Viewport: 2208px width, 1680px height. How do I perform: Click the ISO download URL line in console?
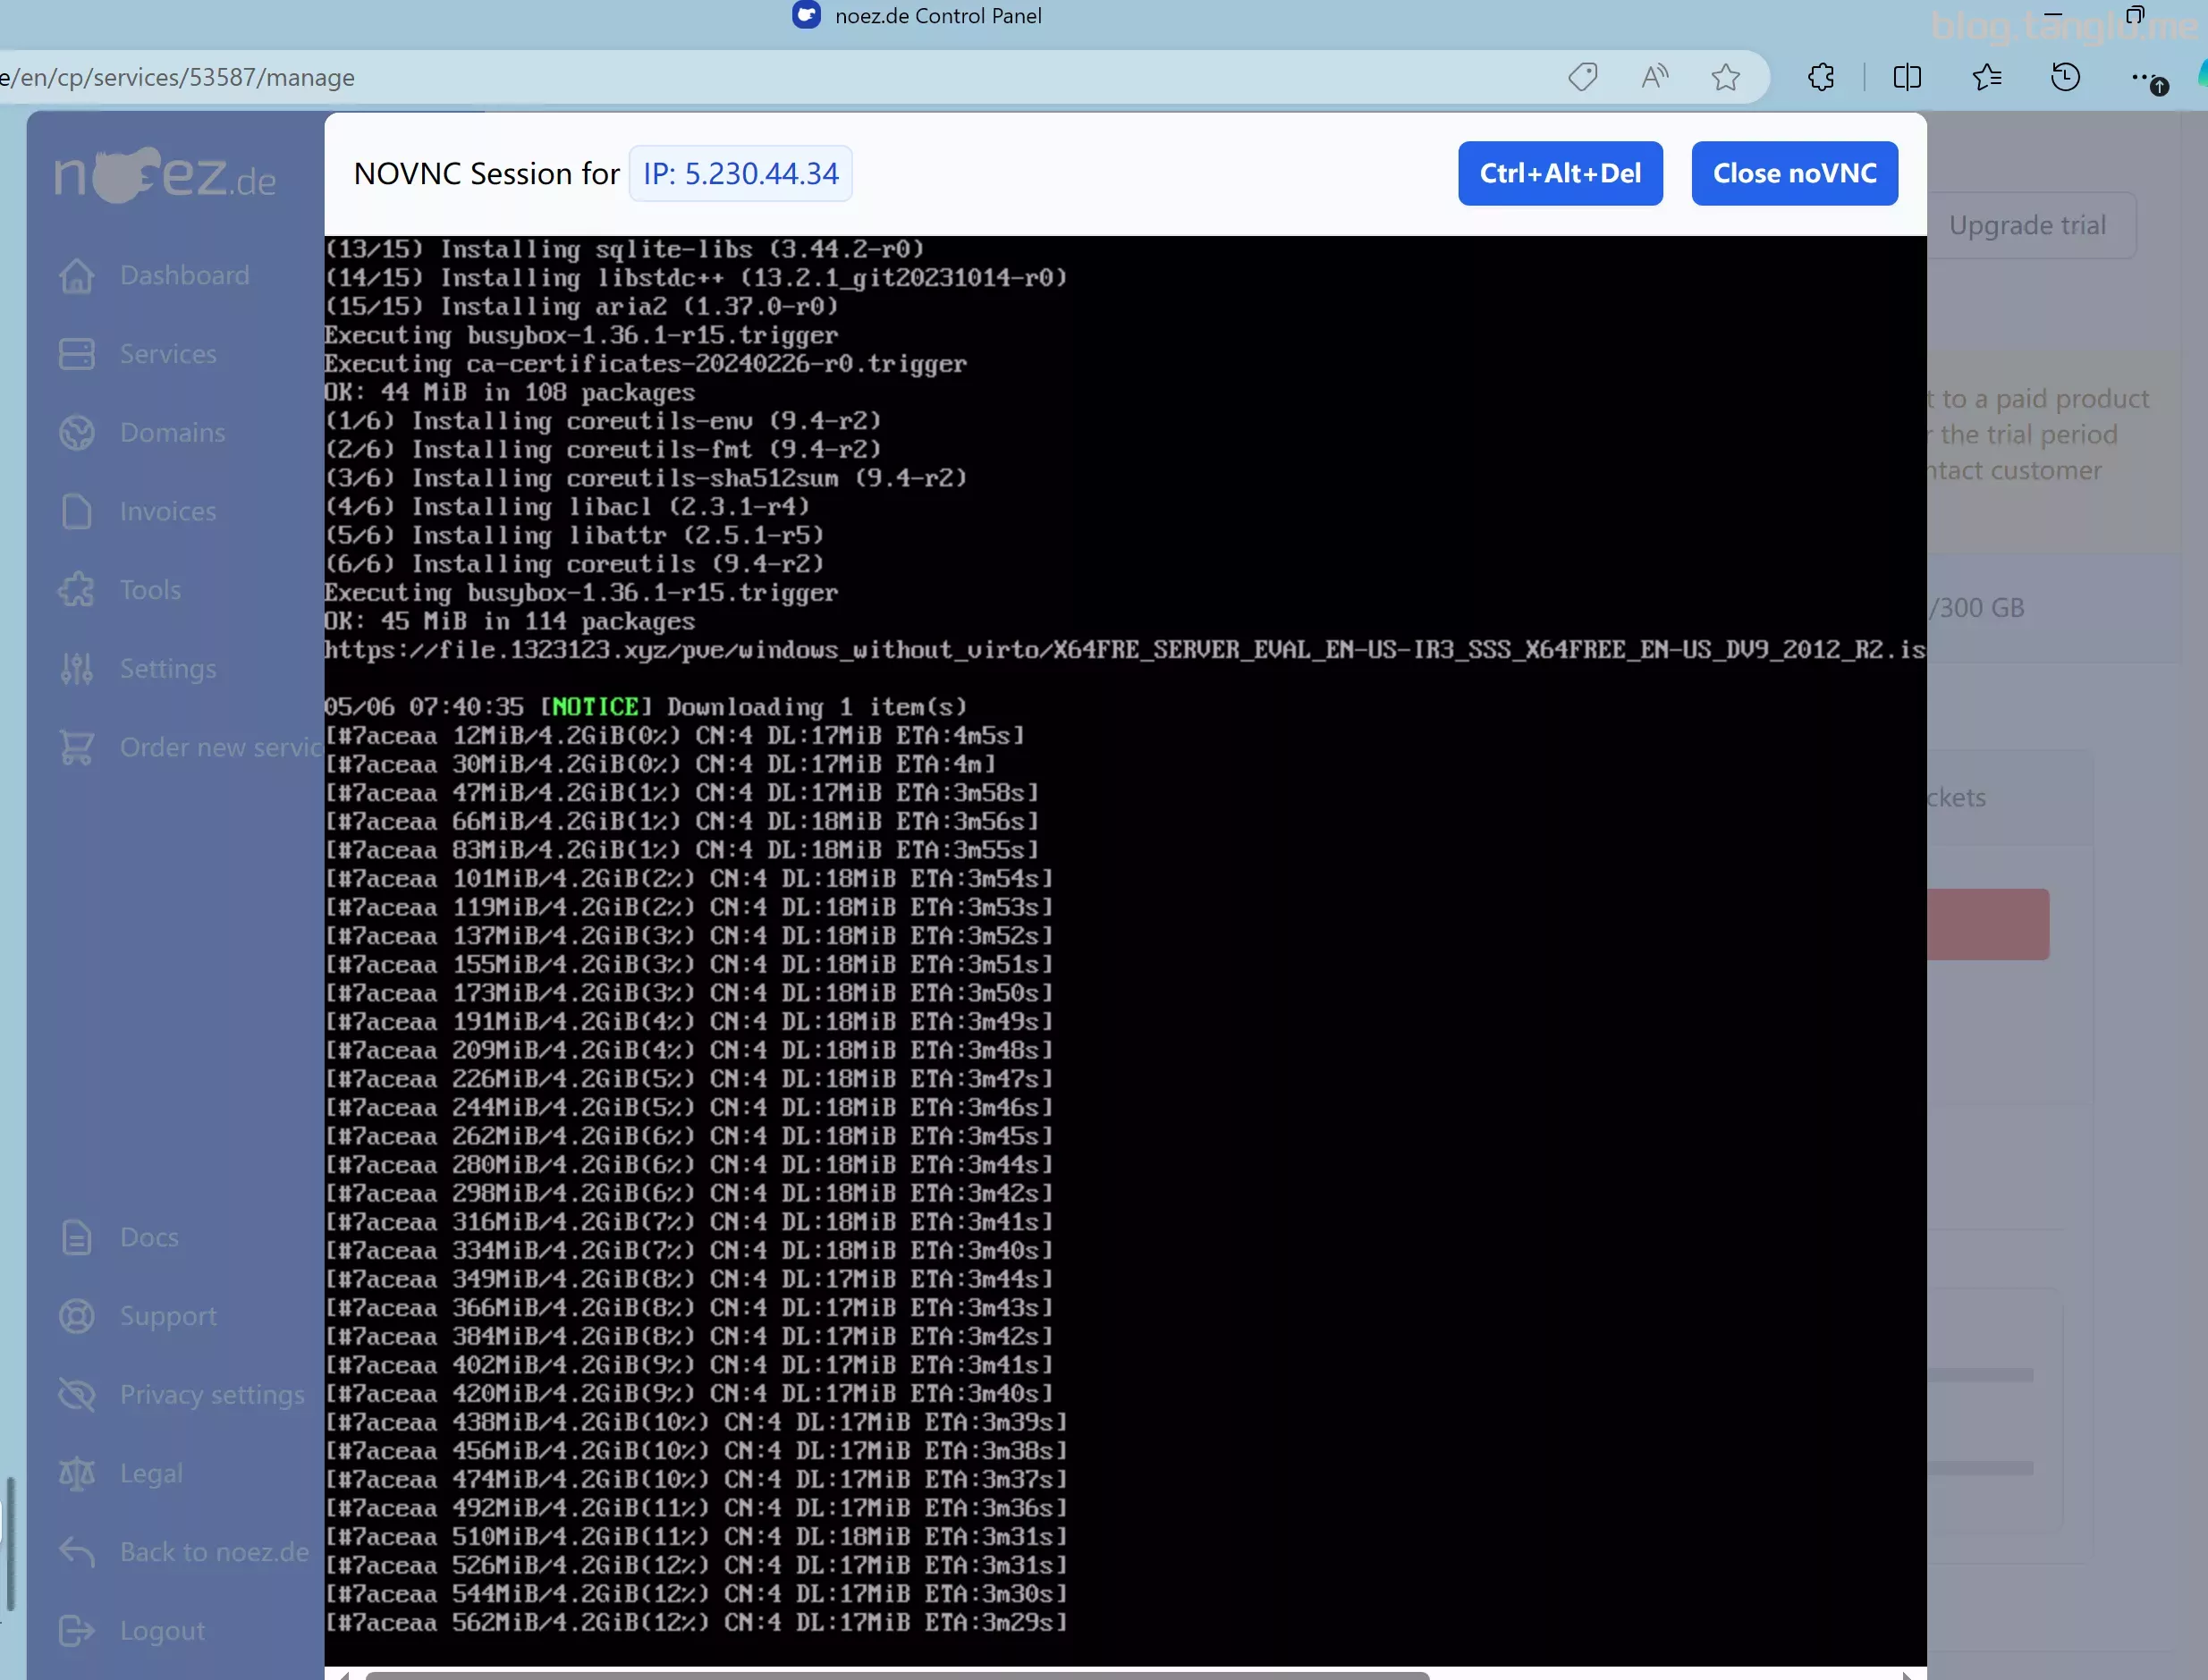click(x=1125, y=650)
